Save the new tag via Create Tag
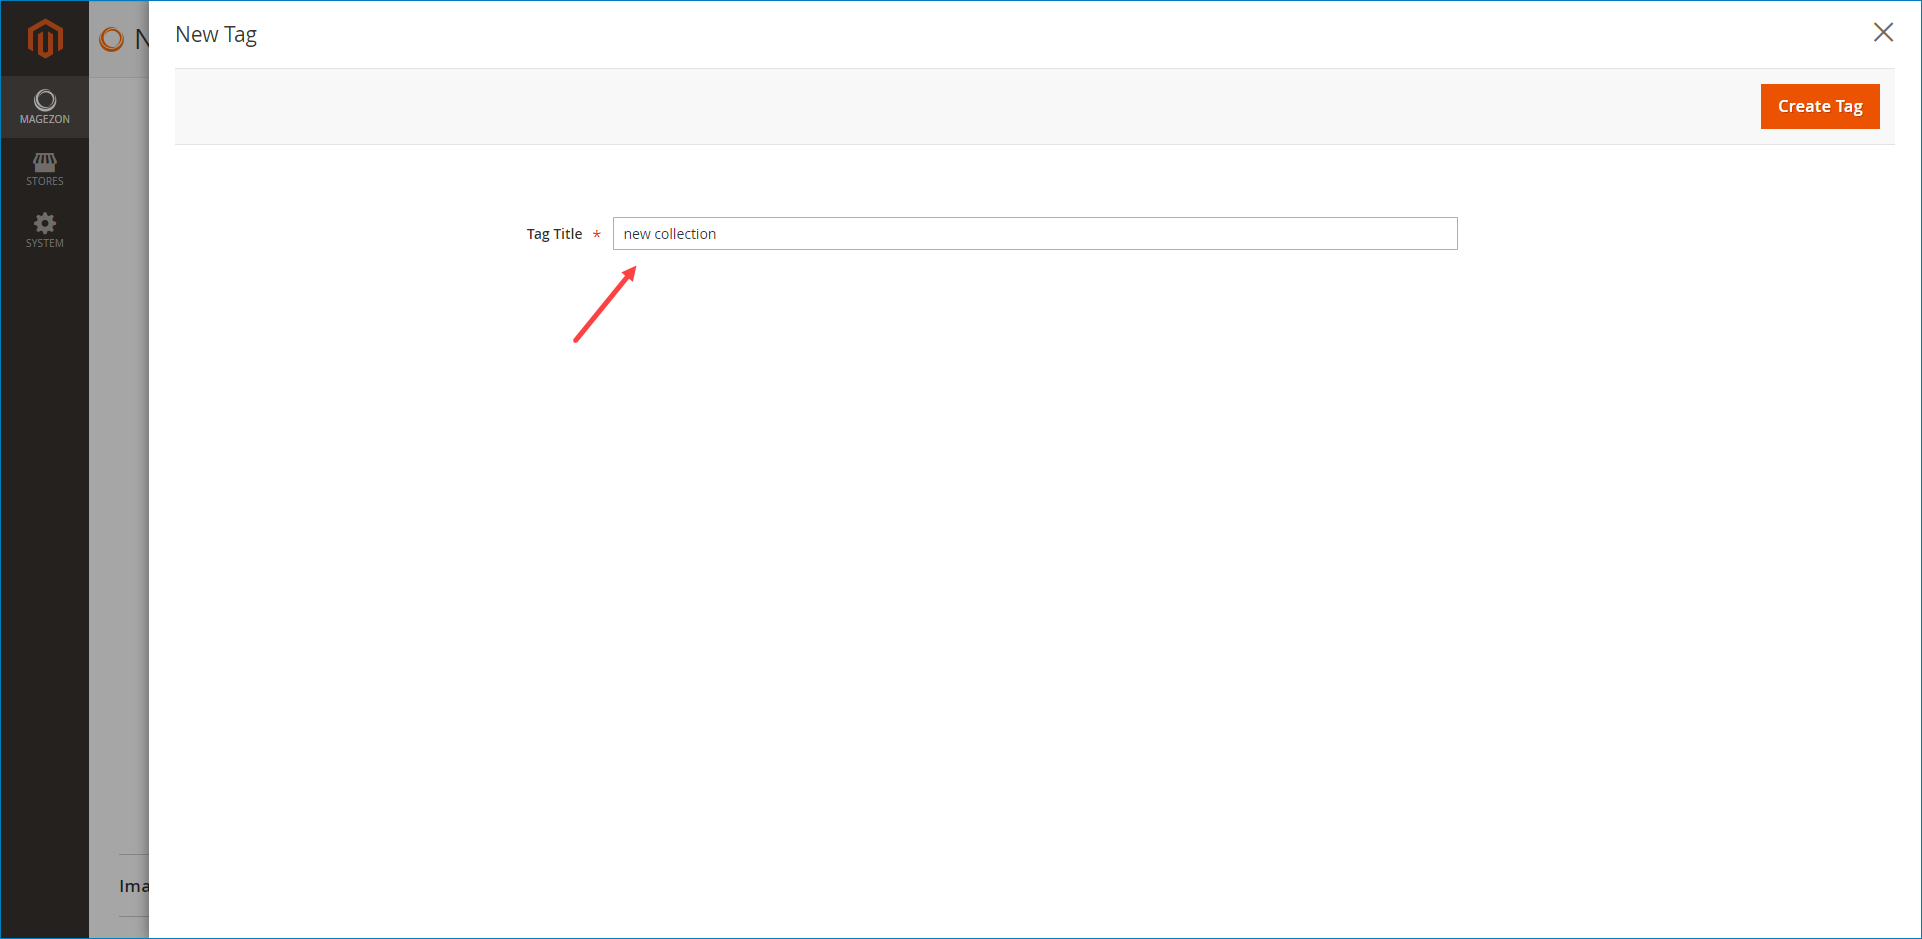 click(x=1819, y=106)
